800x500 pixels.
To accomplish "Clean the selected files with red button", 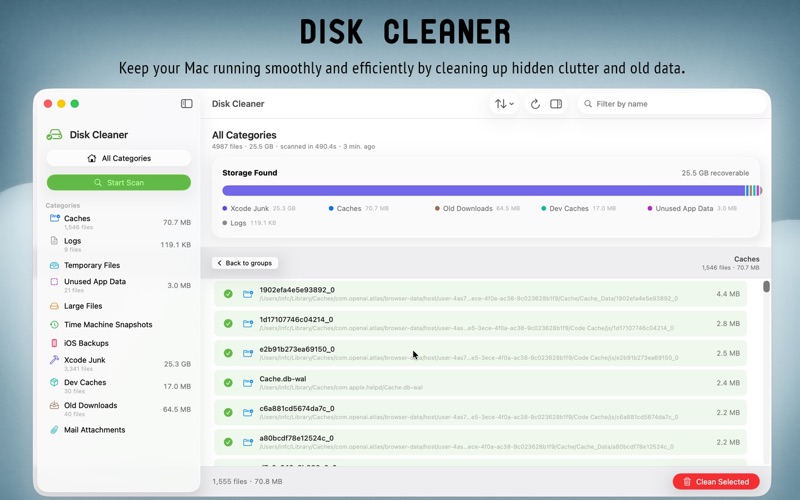I will click(x=716, y=482).
